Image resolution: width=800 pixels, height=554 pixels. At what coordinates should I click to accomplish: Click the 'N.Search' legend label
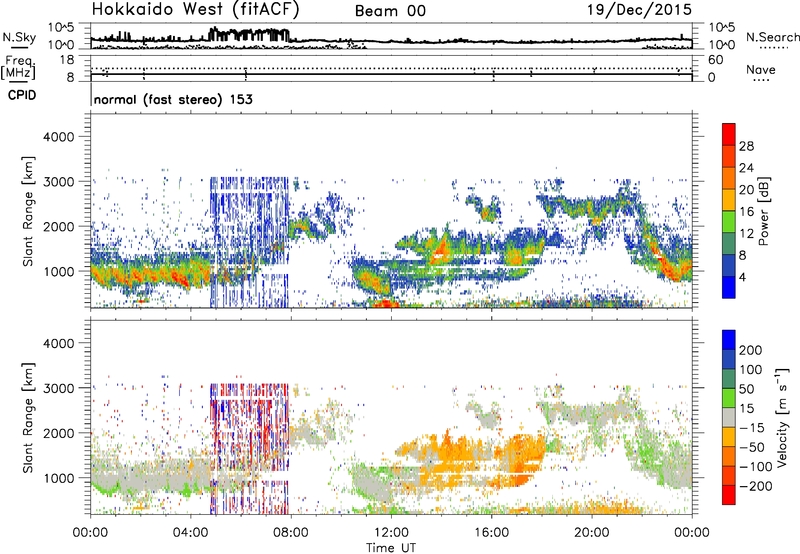(x=772, y=37)
